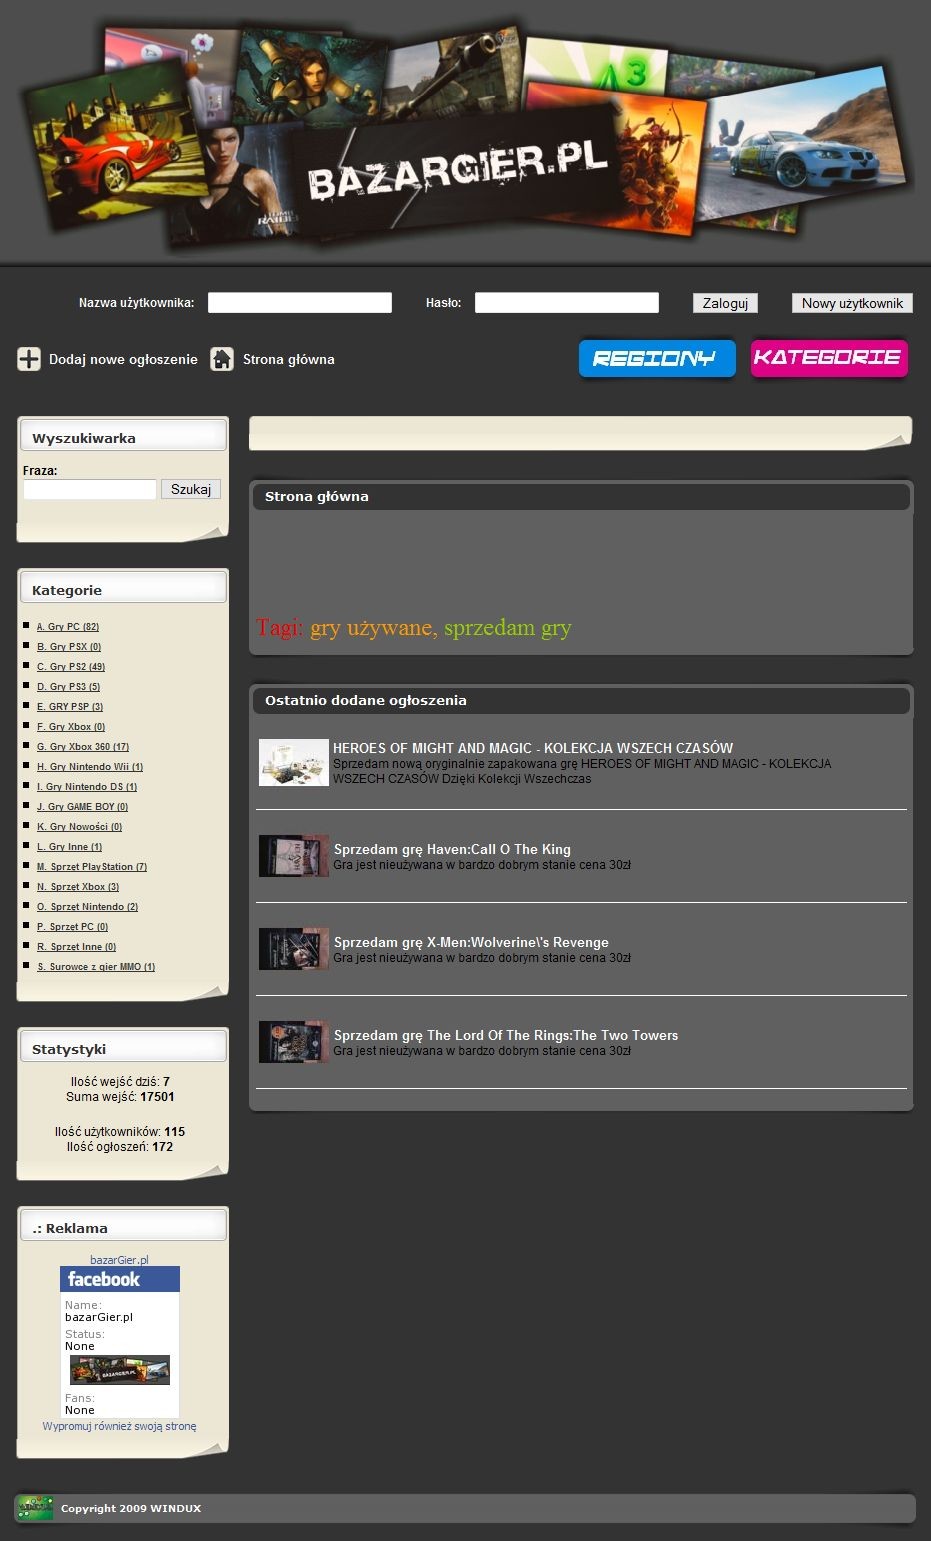Open the Lord of the Rings thumbnail

293,1042
